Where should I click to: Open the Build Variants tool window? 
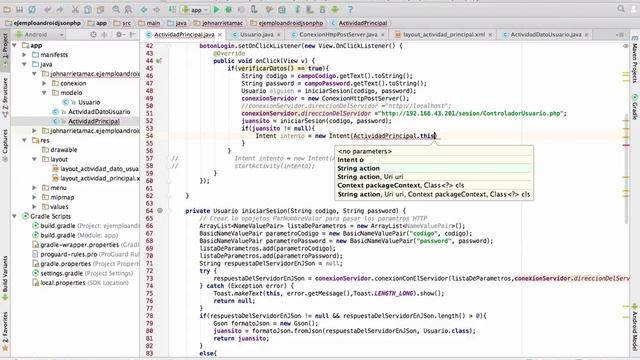5,278
